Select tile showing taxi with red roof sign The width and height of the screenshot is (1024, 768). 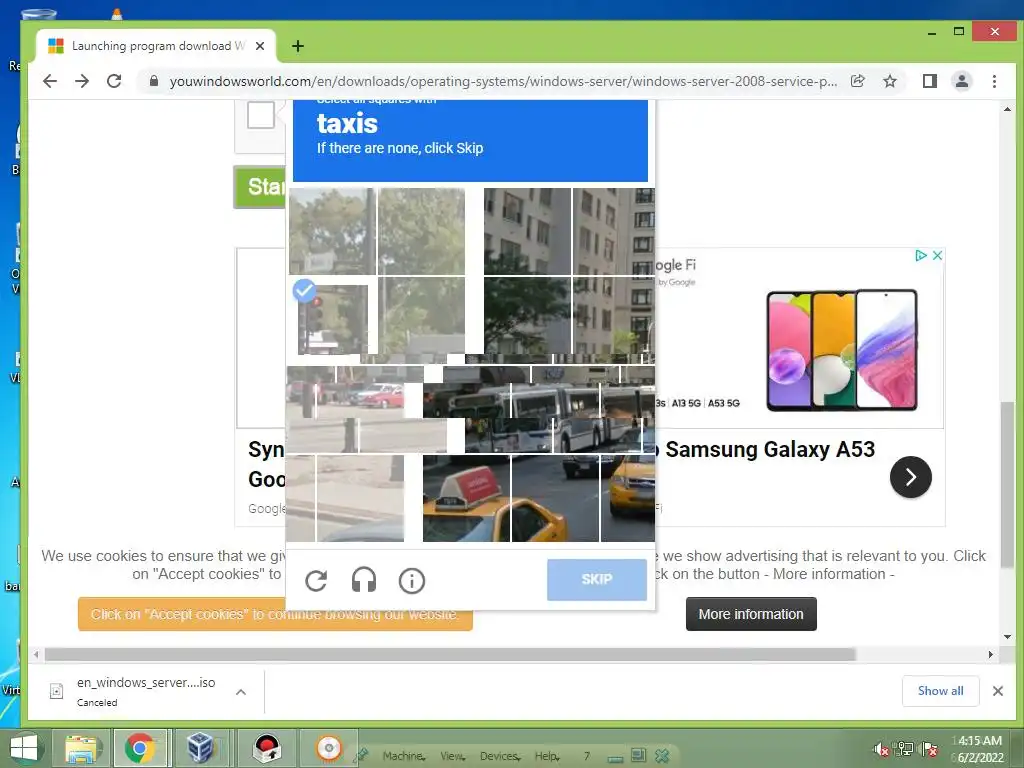(466, 498)
